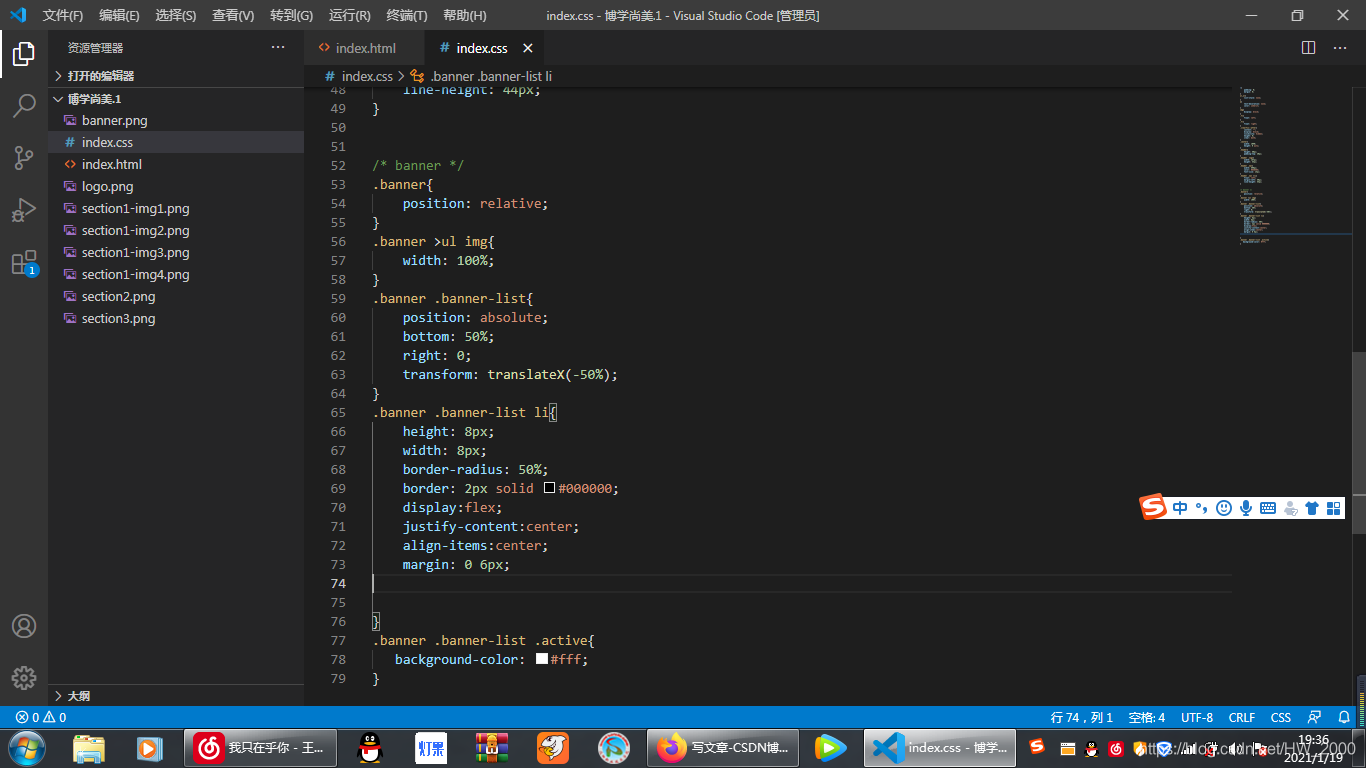Click the #fff color swatch
Screen dimensions: 1366x768
[542, 659]
